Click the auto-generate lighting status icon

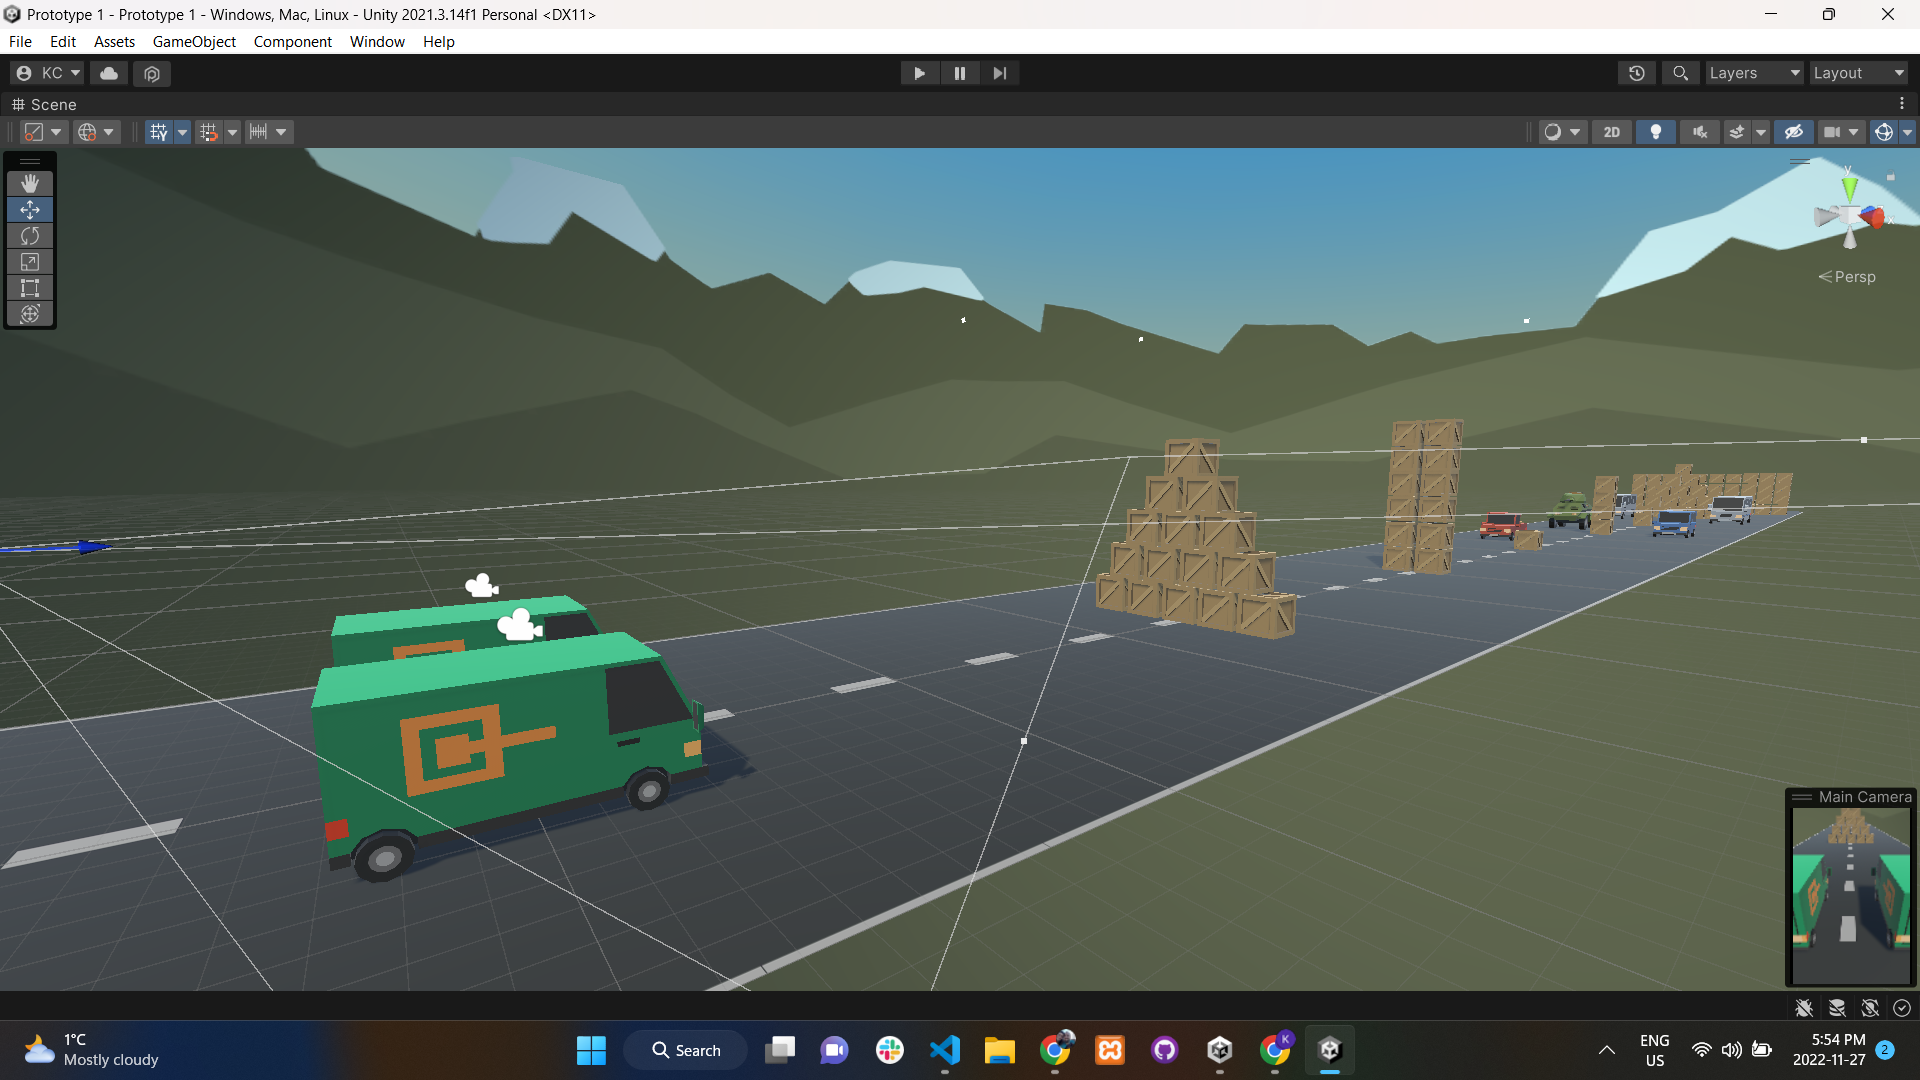click(x=1870, y=1008)
